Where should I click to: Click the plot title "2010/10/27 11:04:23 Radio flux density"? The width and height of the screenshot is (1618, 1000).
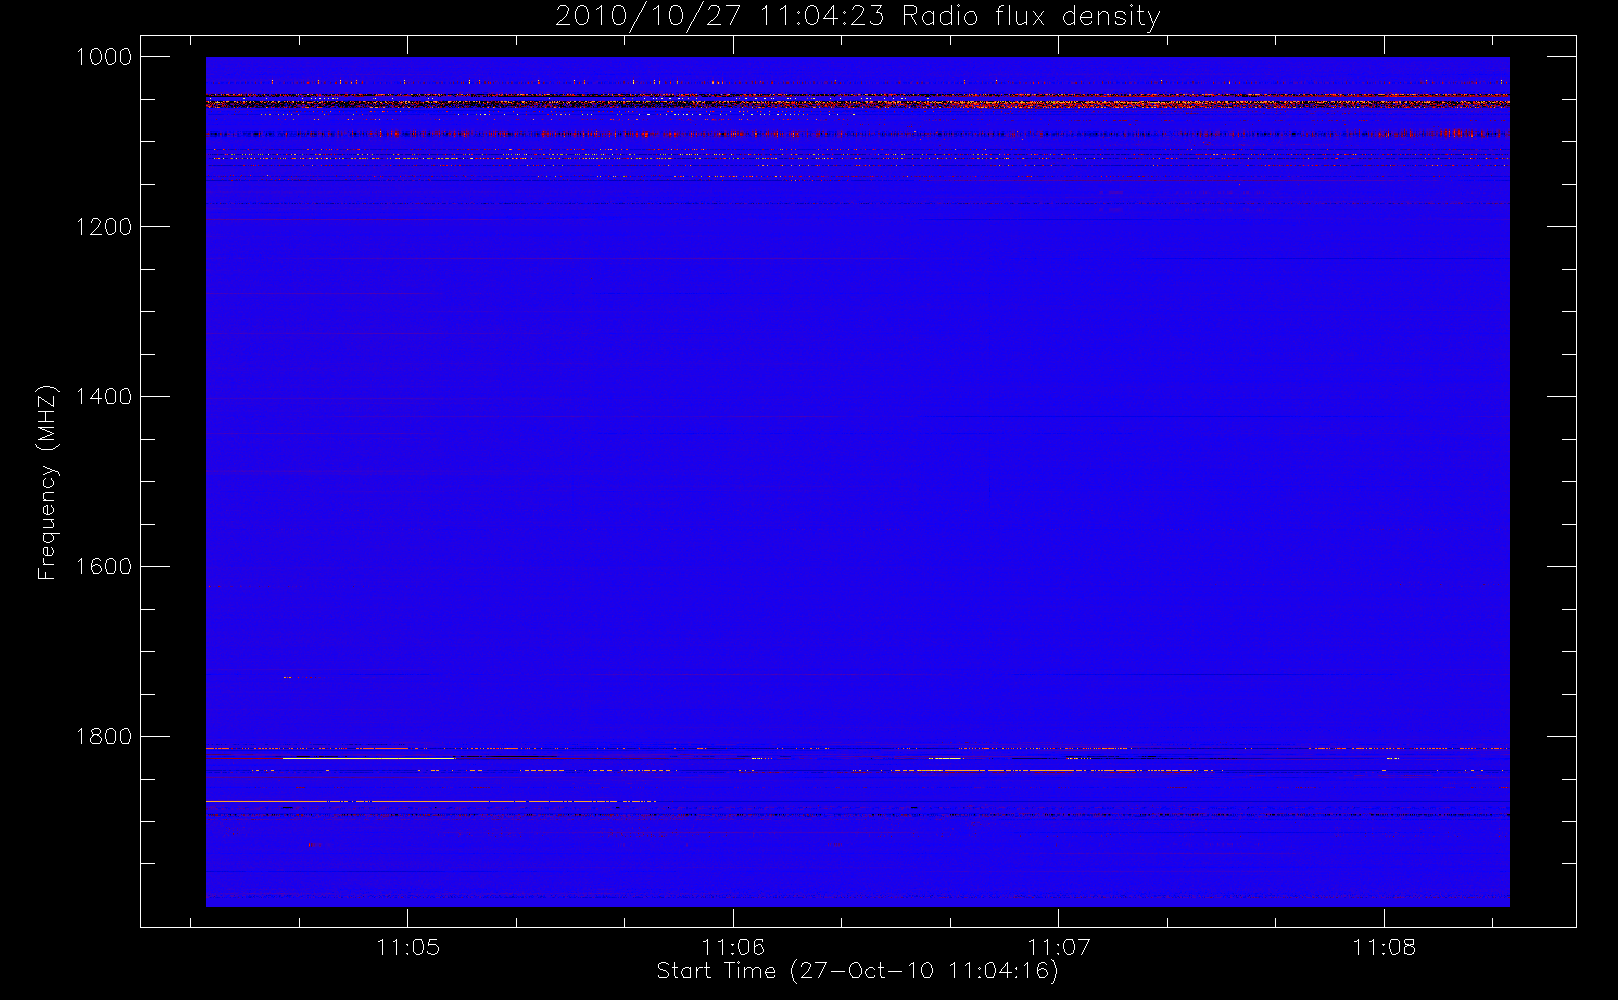[858, 16]
